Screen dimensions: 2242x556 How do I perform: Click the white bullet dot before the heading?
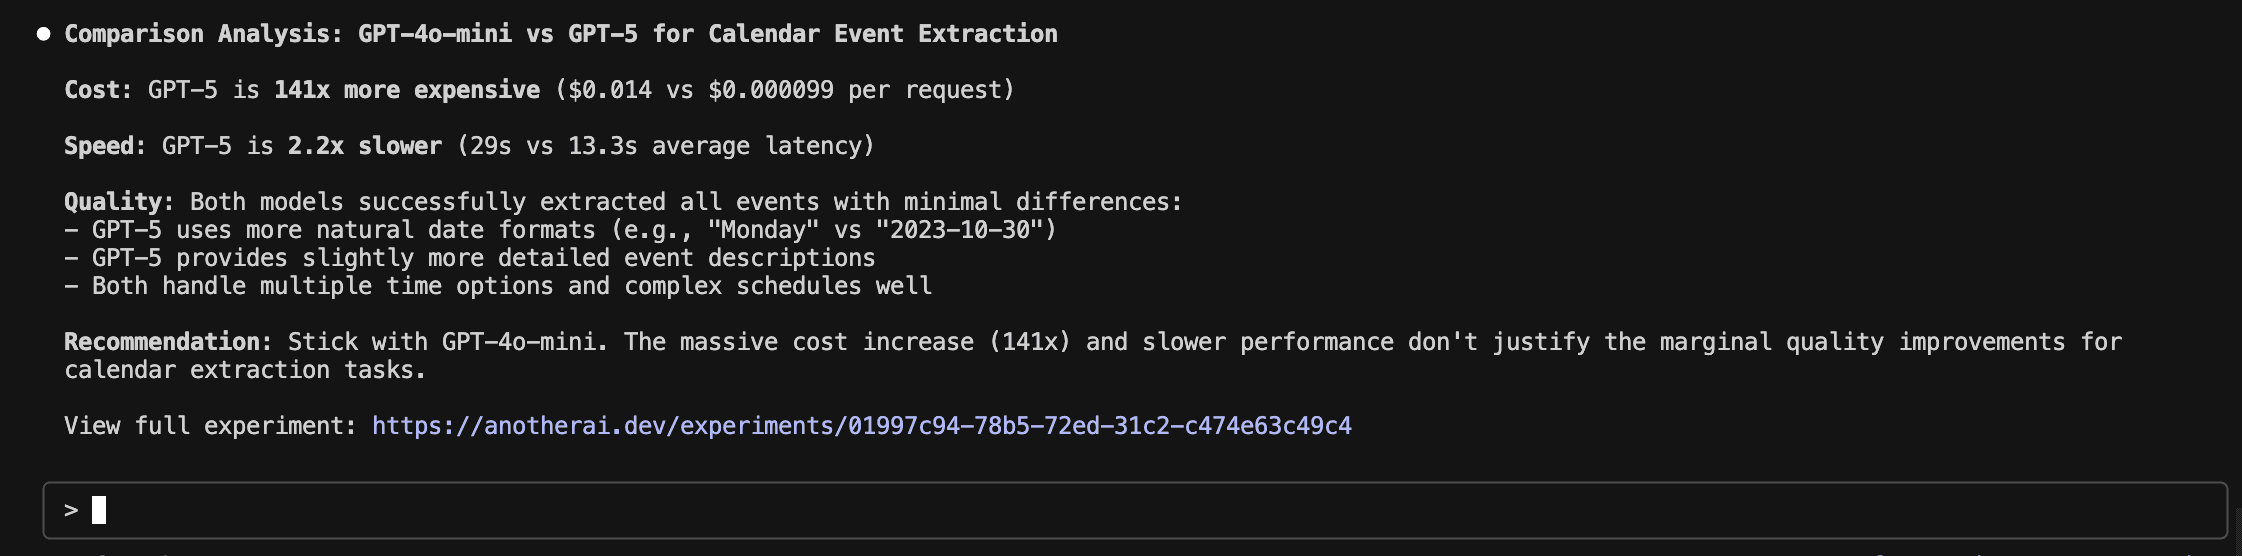coord(43,34)
